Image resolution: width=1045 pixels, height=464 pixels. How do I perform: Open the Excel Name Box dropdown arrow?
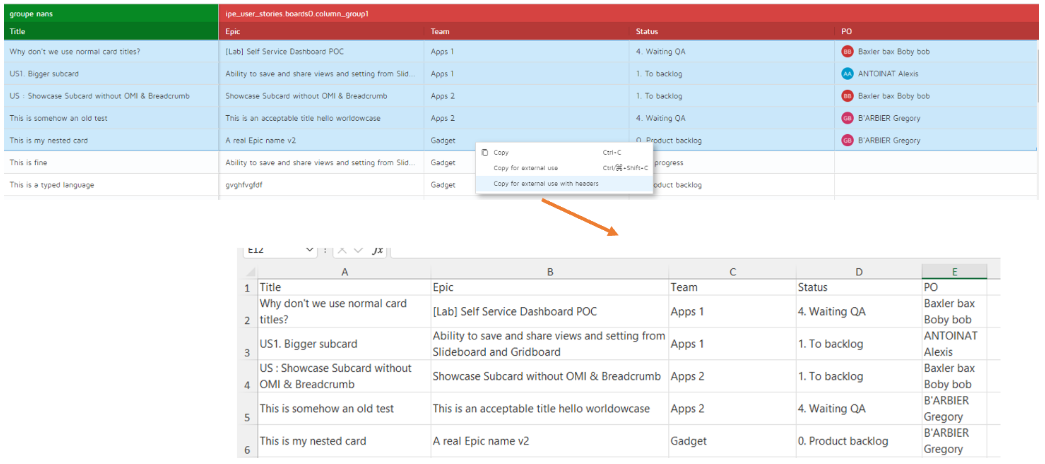pyautogui.click(x=310, y=250)
